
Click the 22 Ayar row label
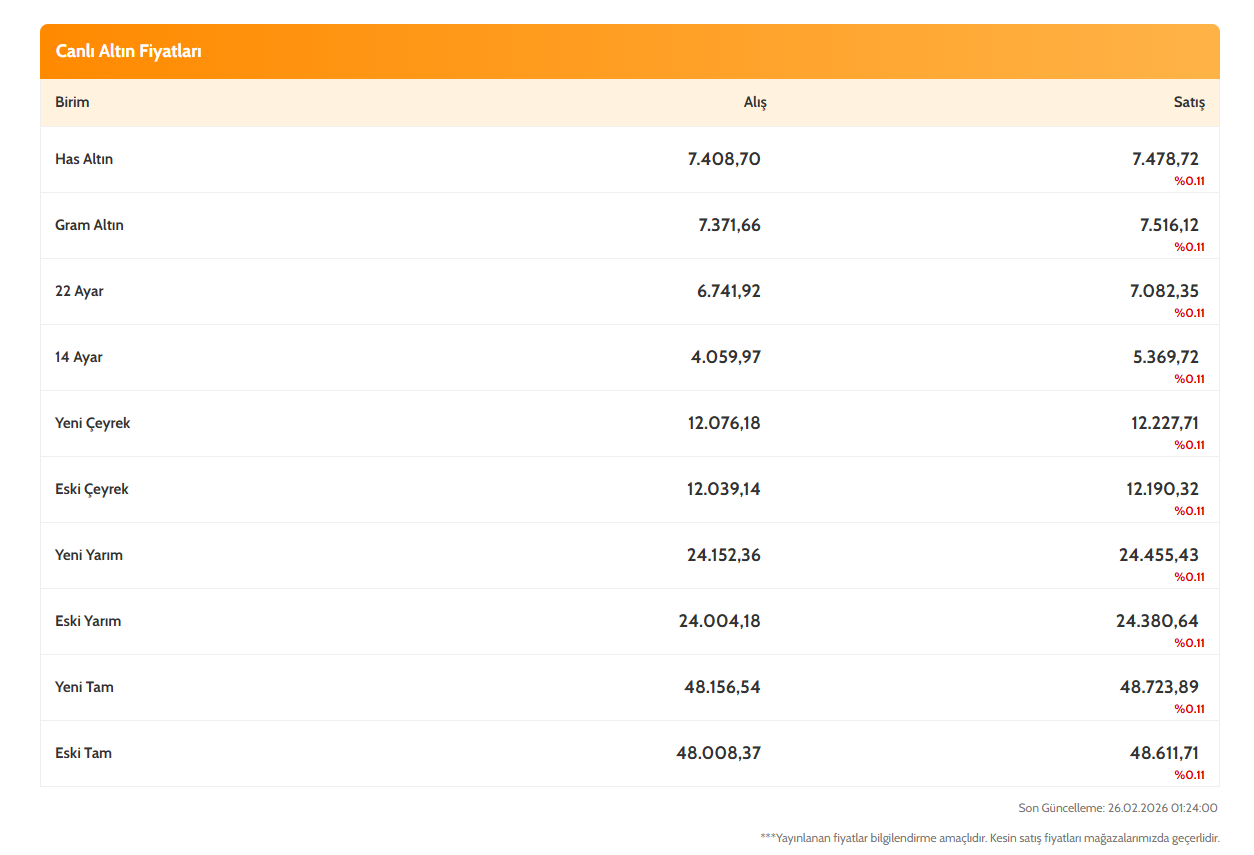click(x=79, y=291)
